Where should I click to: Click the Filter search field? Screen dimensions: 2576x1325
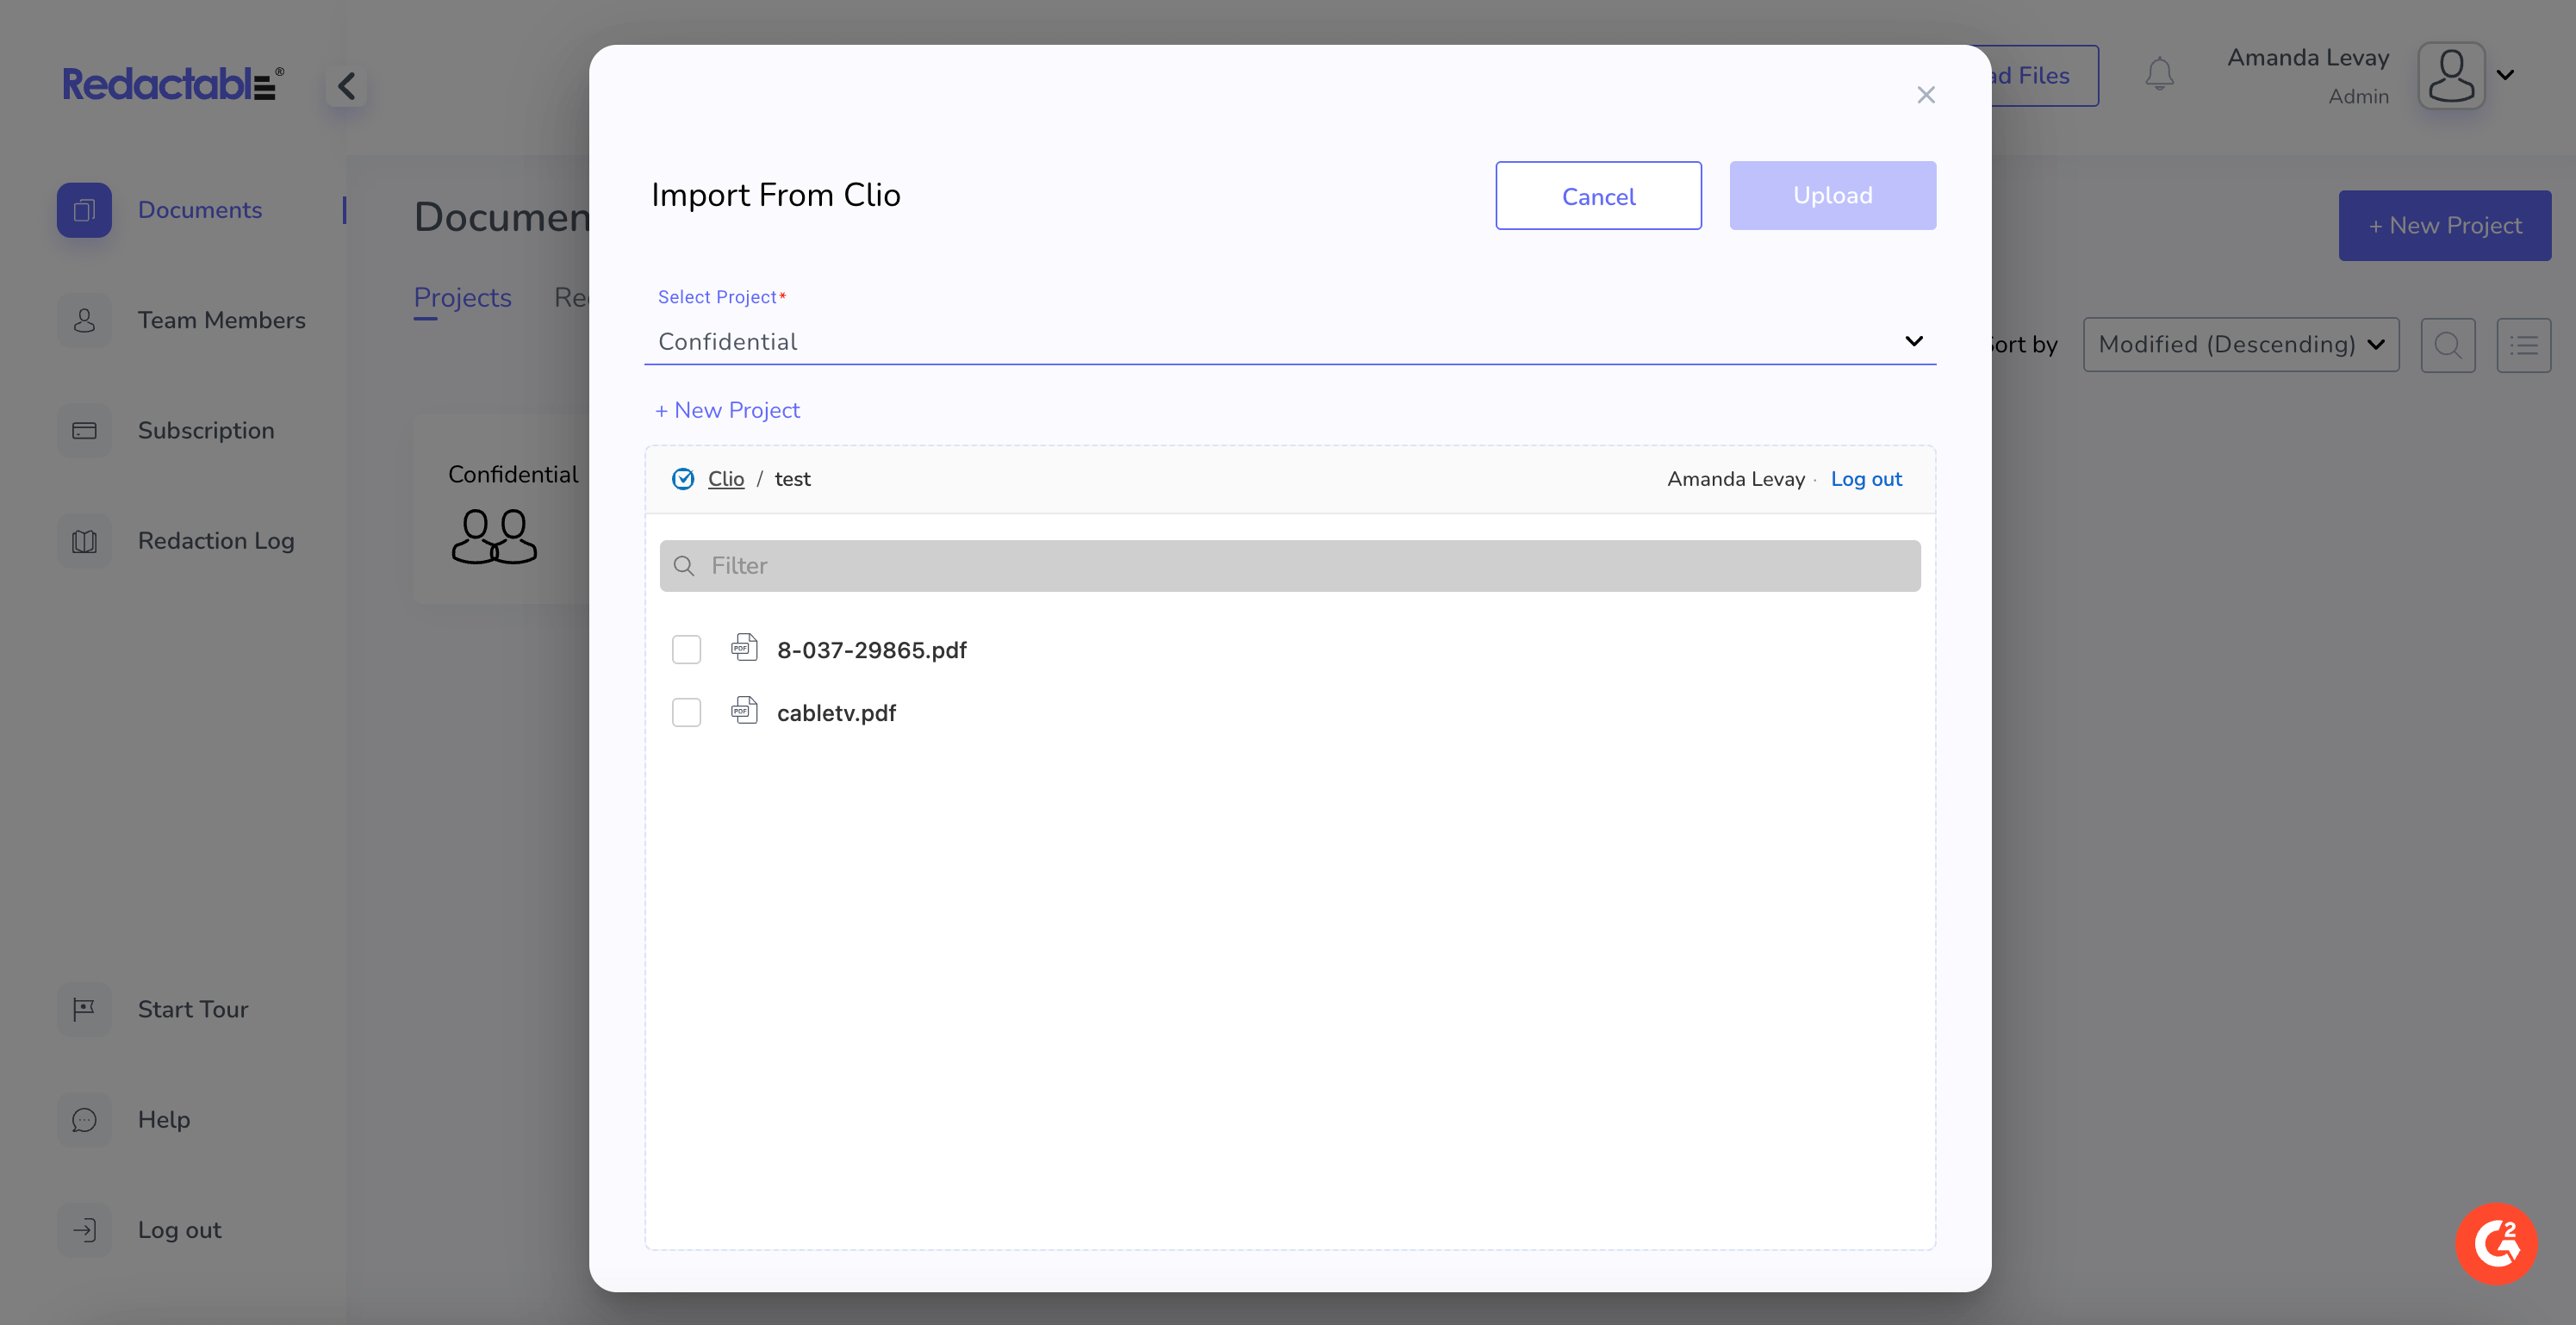click(x=1289, y=566)
